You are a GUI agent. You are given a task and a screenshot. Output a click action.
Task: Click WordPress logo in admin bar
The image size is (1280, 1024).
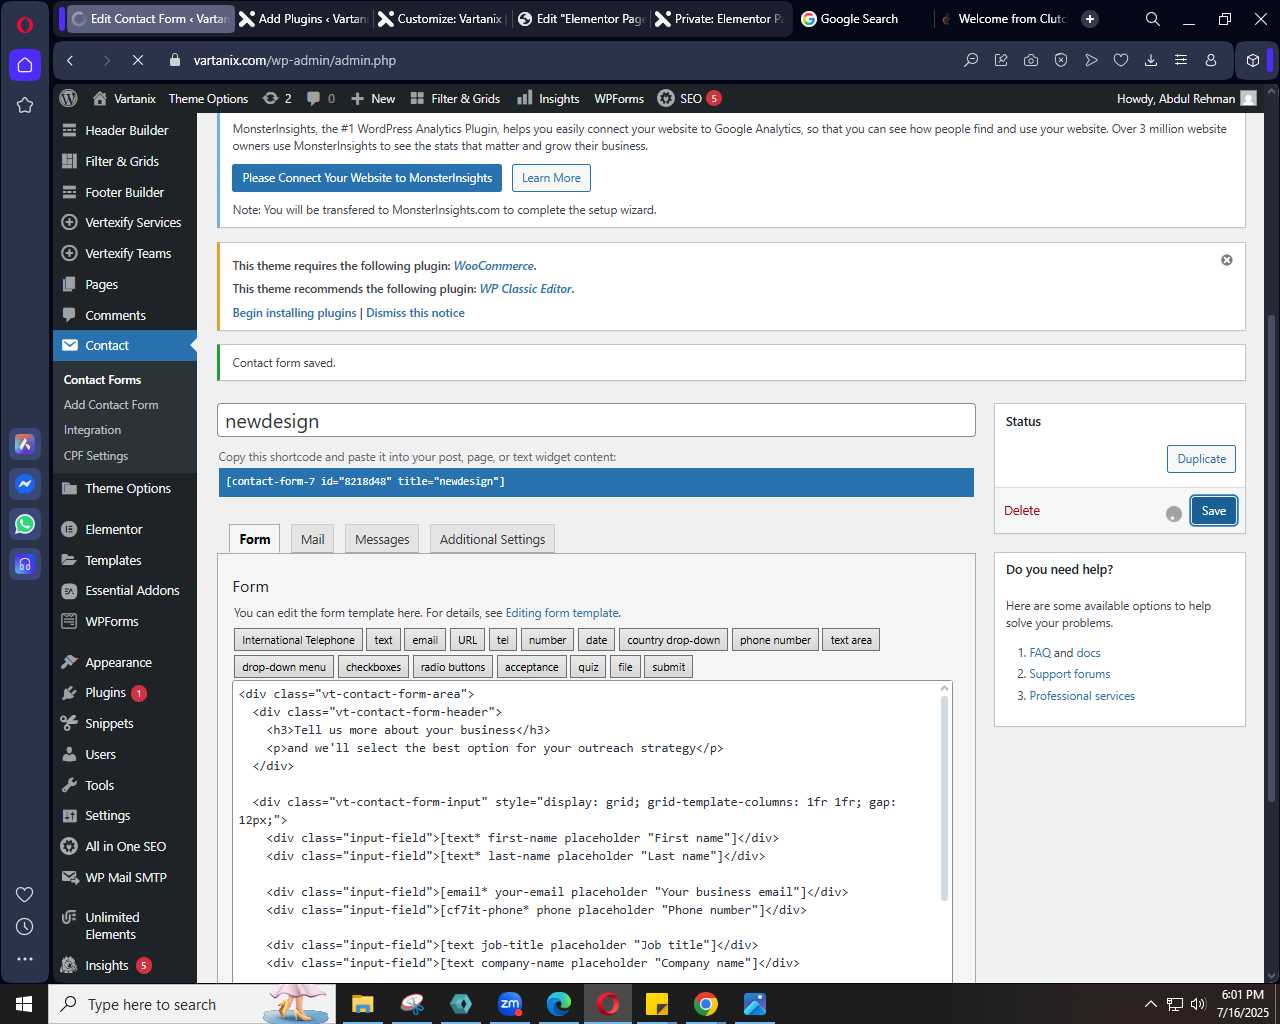tap(69, 98)
